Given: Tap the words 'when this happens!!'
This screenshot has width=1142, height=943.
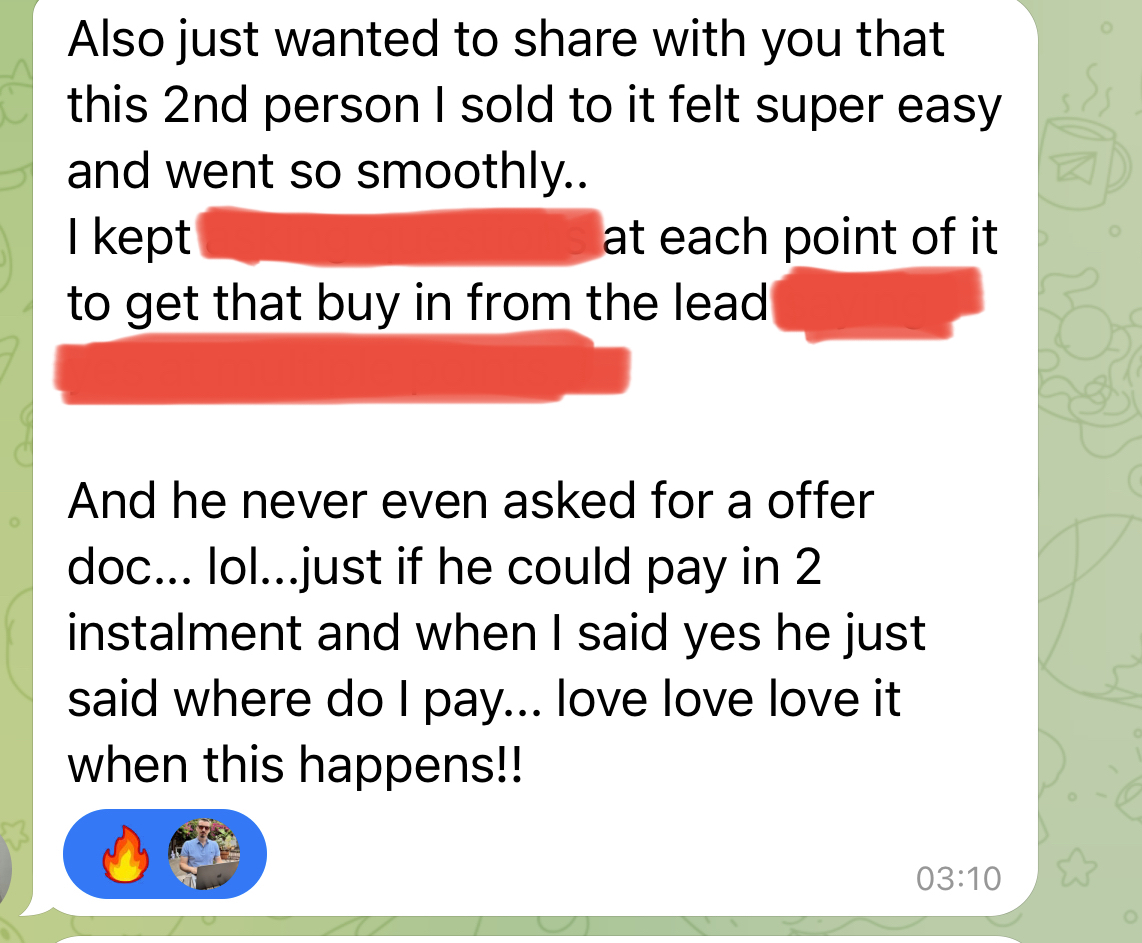Looking at the screenshot, I should [x=295, y=766].
